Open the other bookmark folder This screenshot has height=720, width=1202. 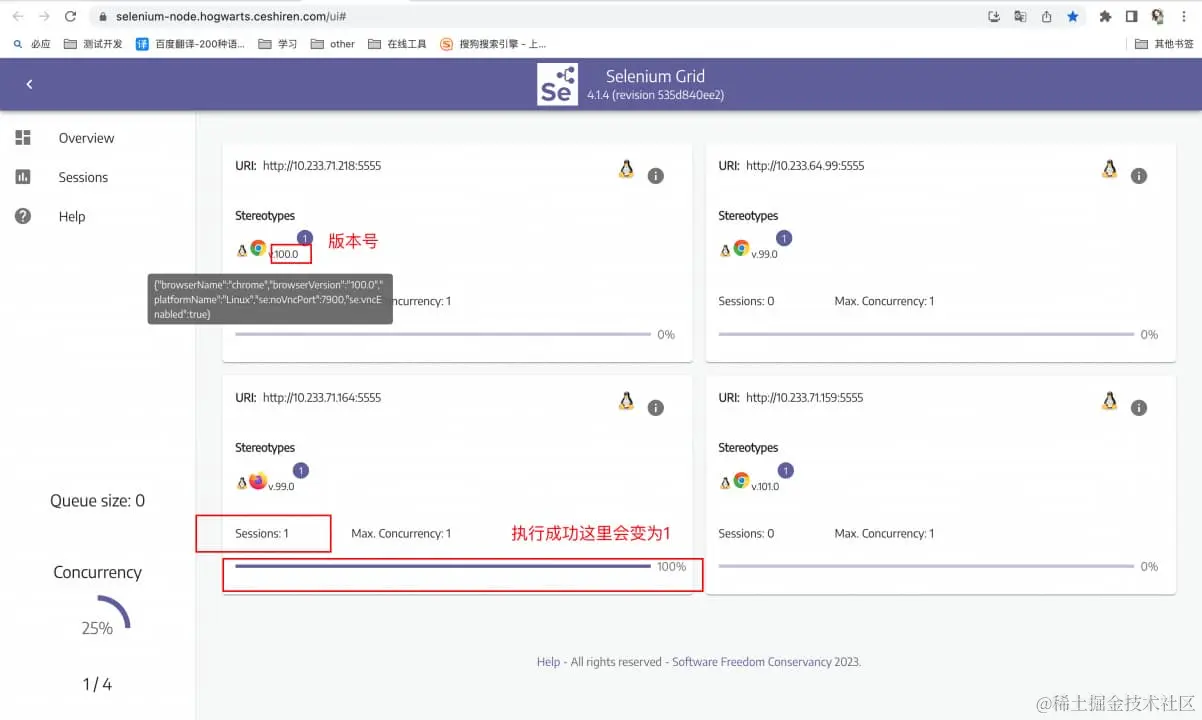pyautogui.click(x=333, y=44)
